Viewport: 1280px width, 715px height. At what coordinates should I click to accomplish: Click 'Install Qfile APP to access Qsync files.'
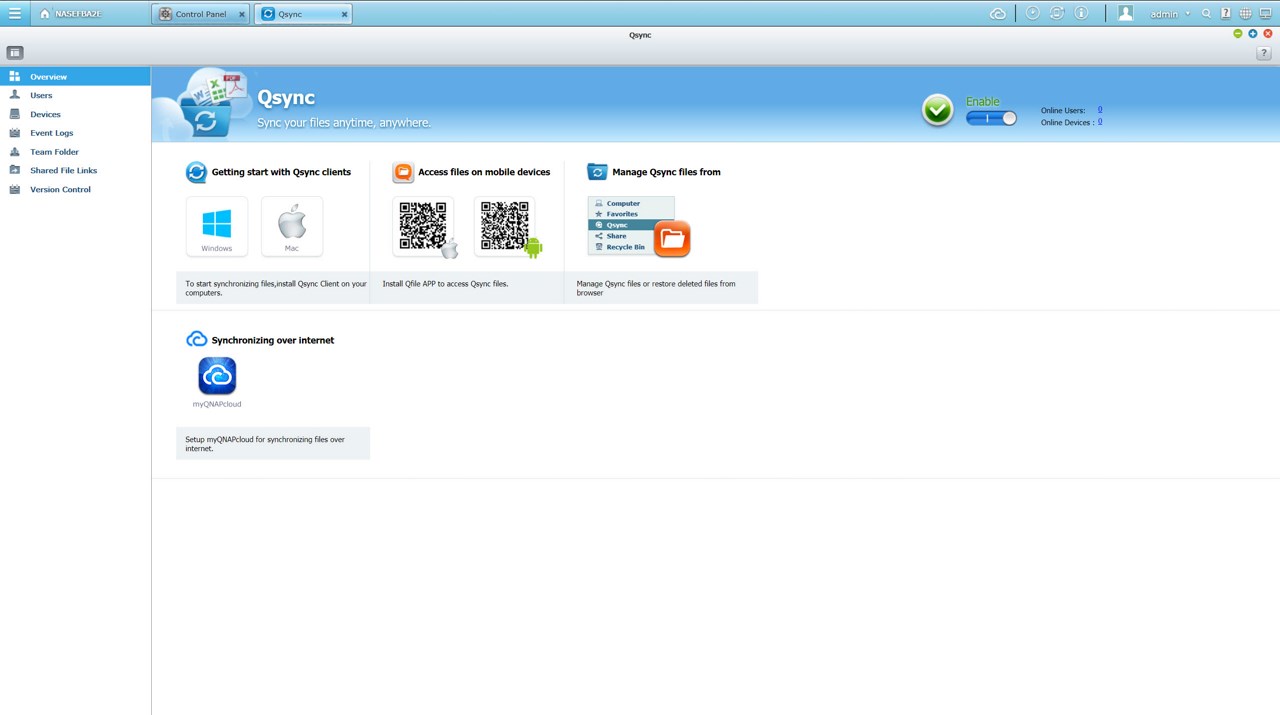(x=445, y=284)
